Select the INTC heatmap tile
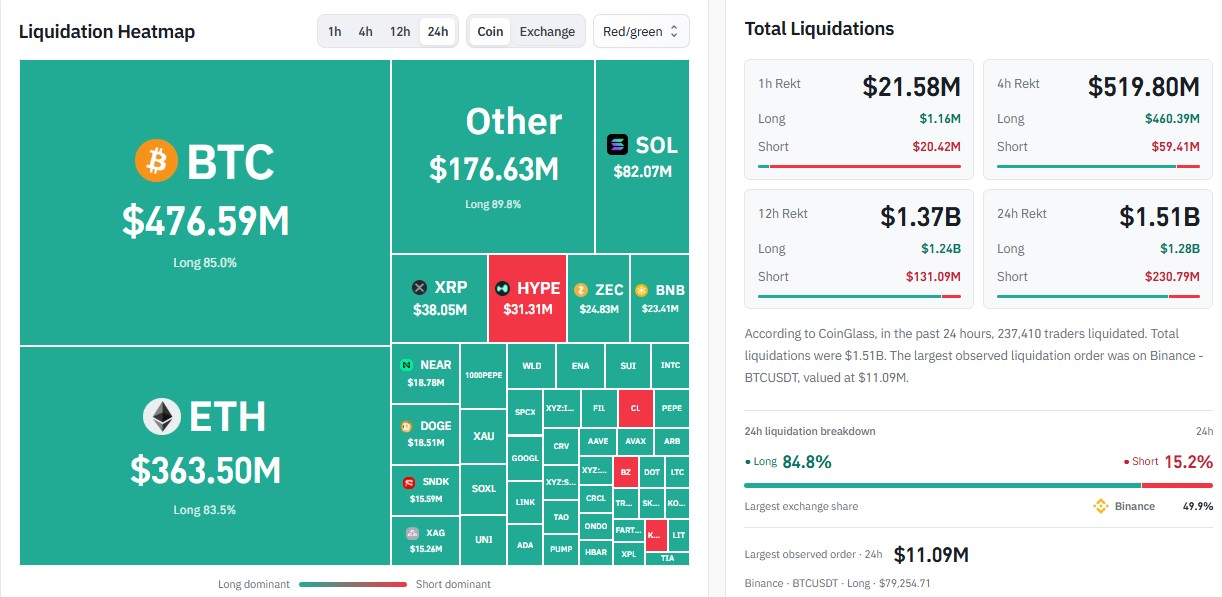Screen dimensions: 1222x597 pyautogui.click(x=671, y=366)
